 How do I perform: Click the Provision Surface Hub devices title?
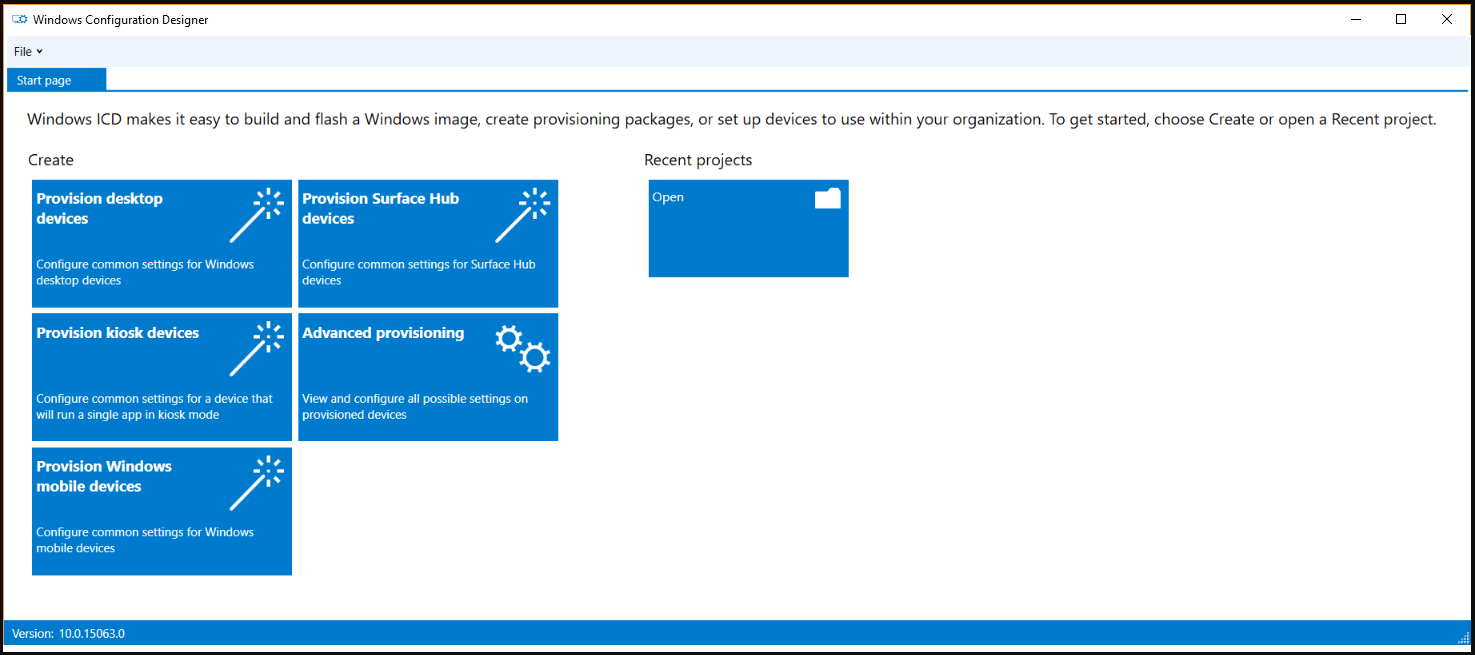point(380,208)
